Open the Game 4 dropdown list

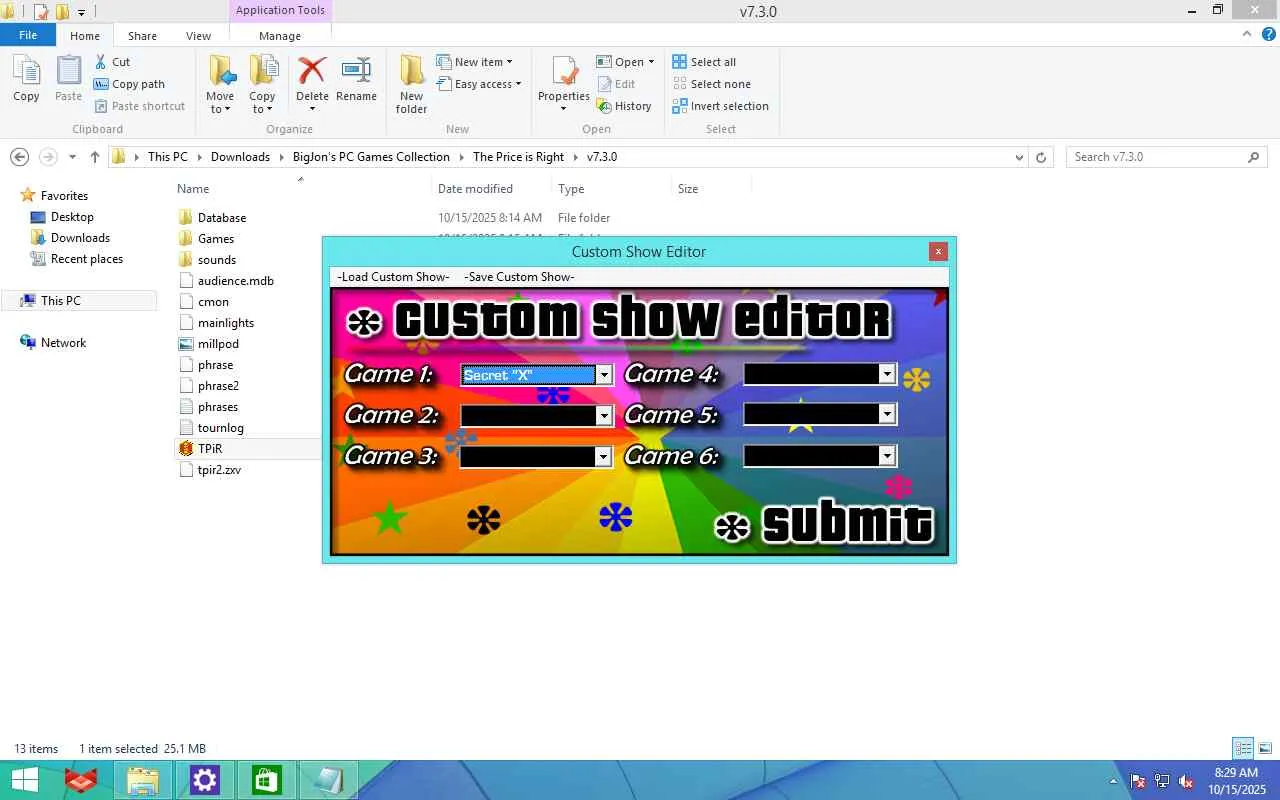click(x=887, y=374)
